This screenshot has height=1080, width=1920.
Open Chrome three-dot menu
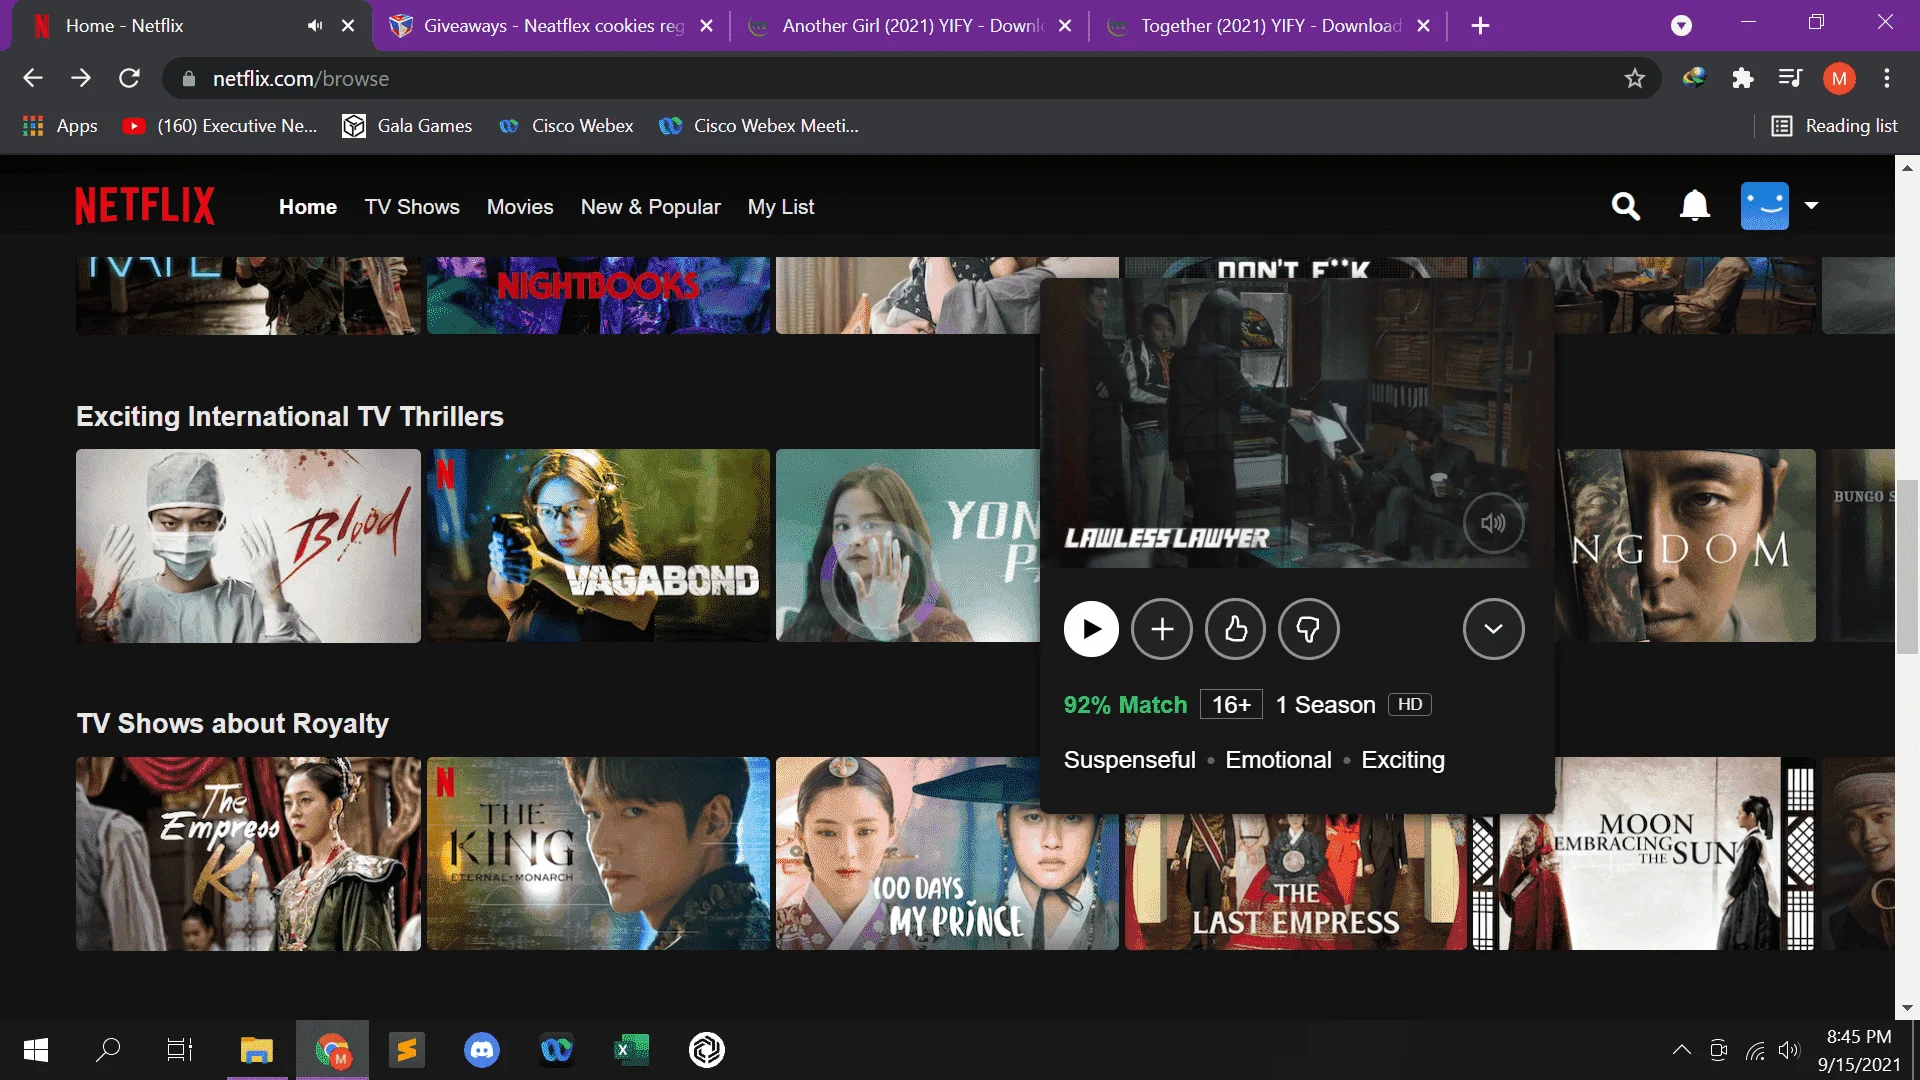point(1887,78)
